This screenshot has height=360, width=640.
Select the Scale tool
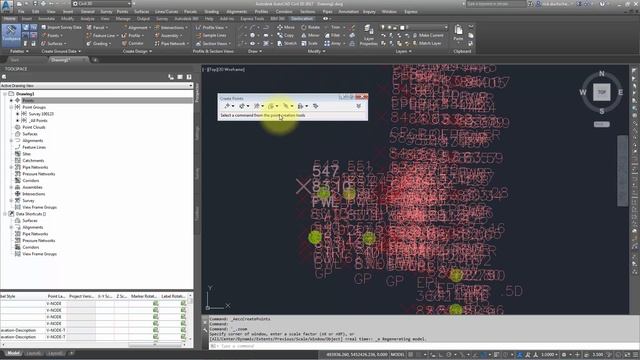309,43
